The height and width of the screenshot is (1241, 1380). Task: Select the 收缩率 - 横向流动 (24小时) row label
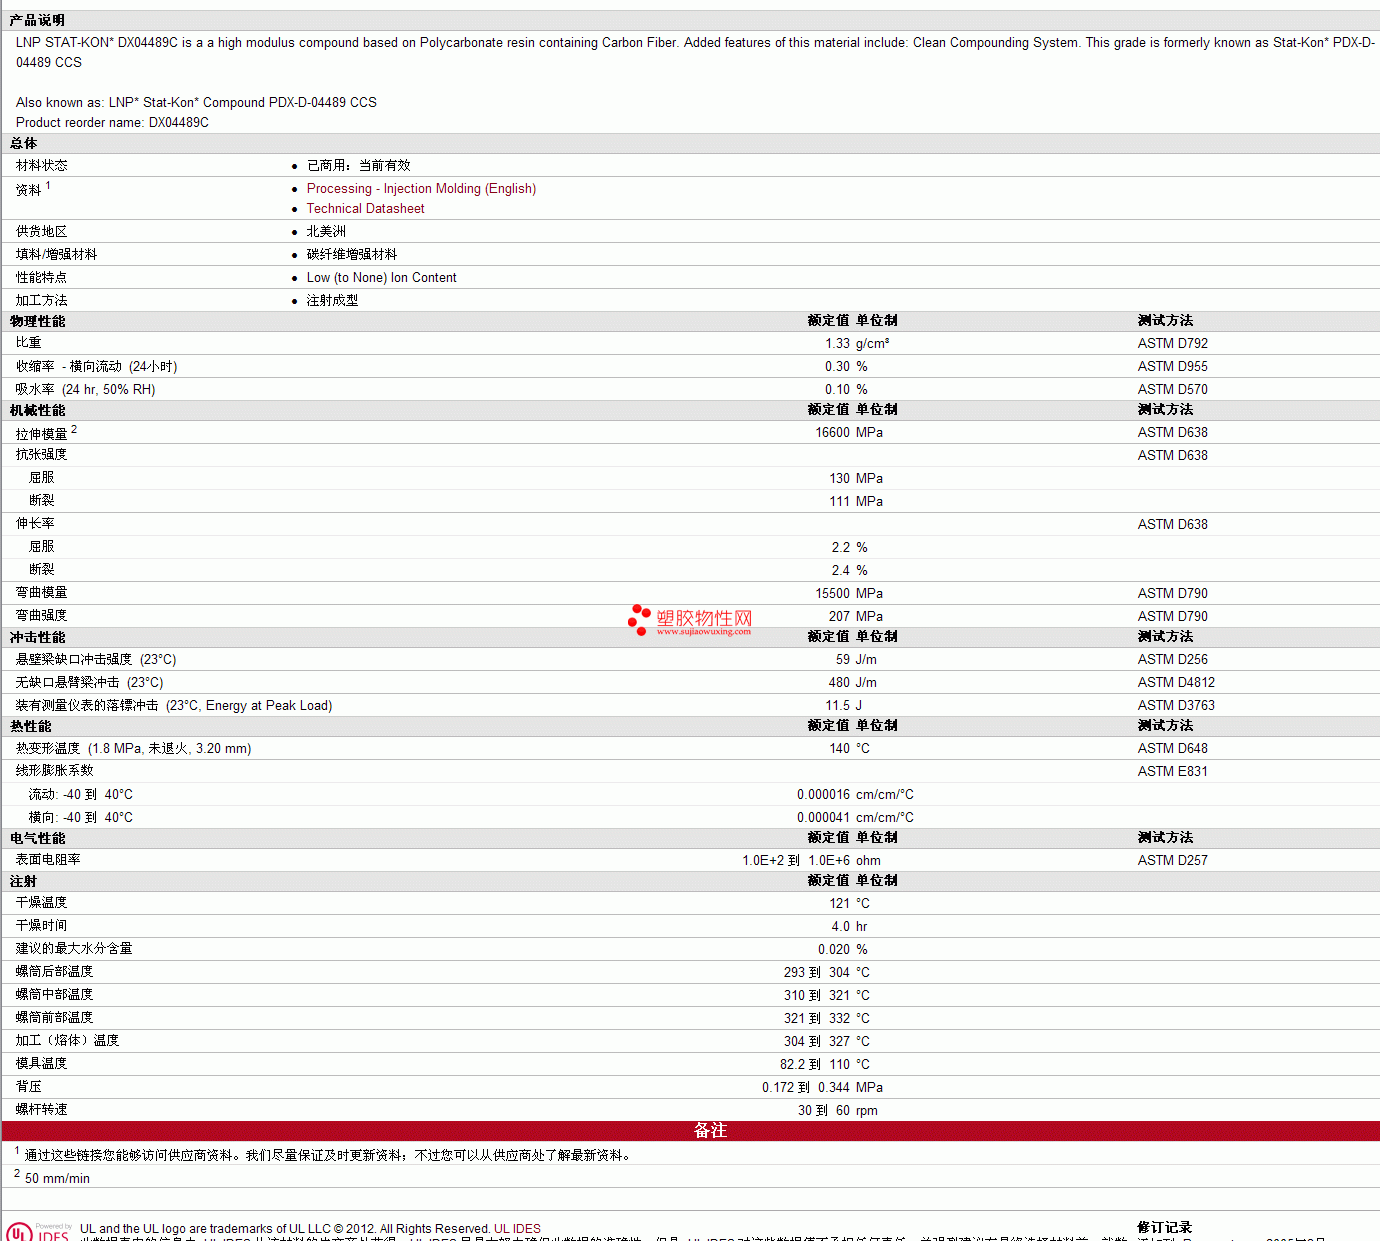coord(96,367)
